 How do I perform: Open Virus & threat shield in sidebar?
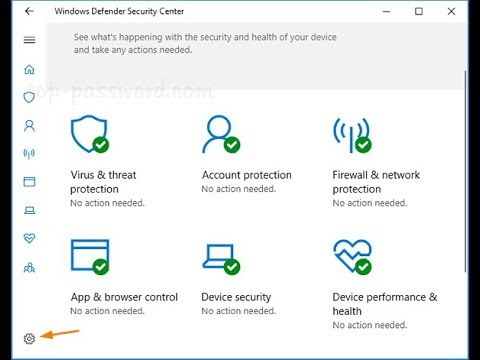click(x=29, y=97)
